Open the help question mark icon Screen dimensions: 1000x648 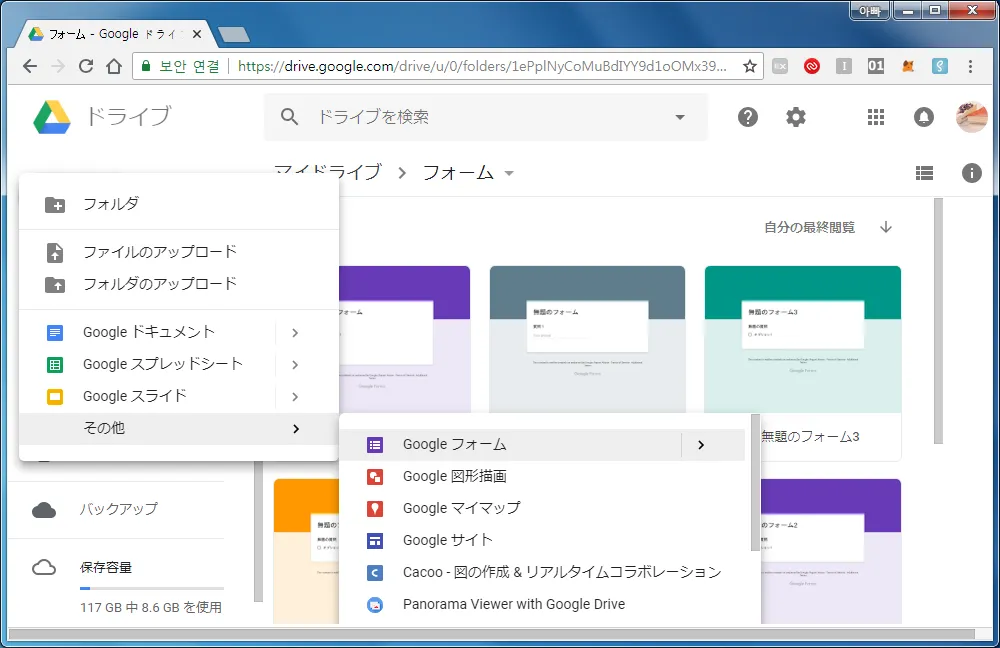pos(747,117)
